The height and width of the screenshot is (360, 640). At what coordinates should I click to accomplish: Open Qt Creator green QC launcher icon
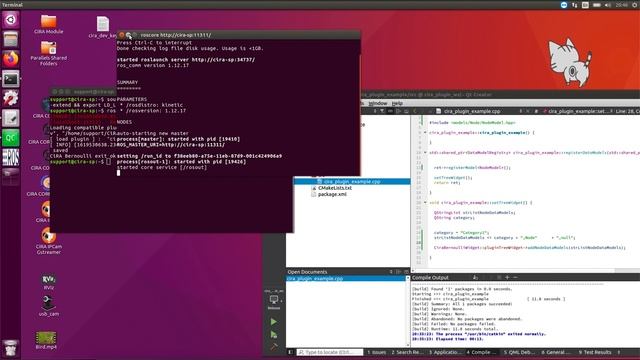(11, 138)
